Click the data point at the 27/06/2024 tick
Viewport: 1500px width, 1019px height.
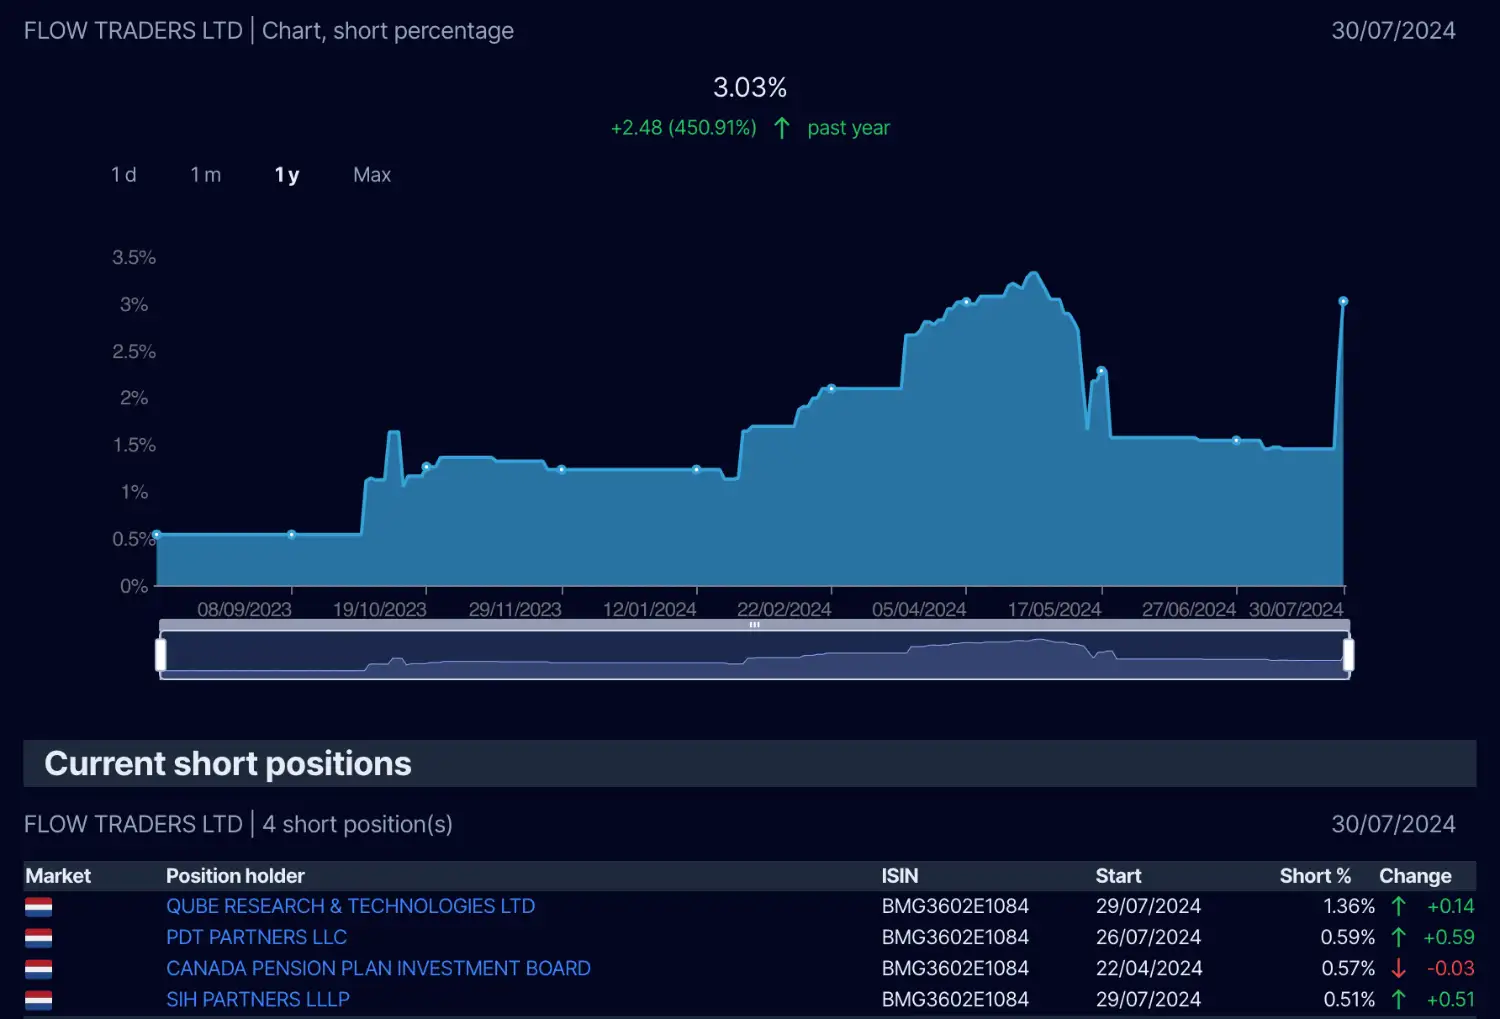(1236, 440)
